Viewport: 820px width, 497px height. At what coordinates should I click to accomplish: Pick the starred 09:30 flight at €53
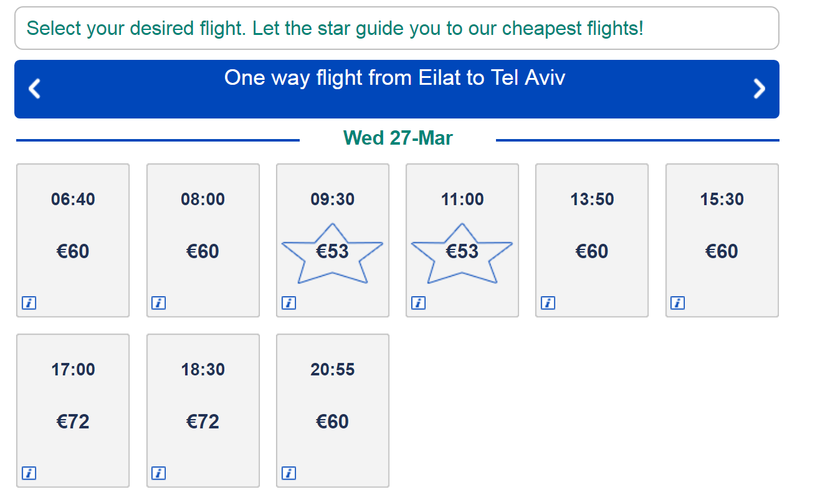click(332, 240)
